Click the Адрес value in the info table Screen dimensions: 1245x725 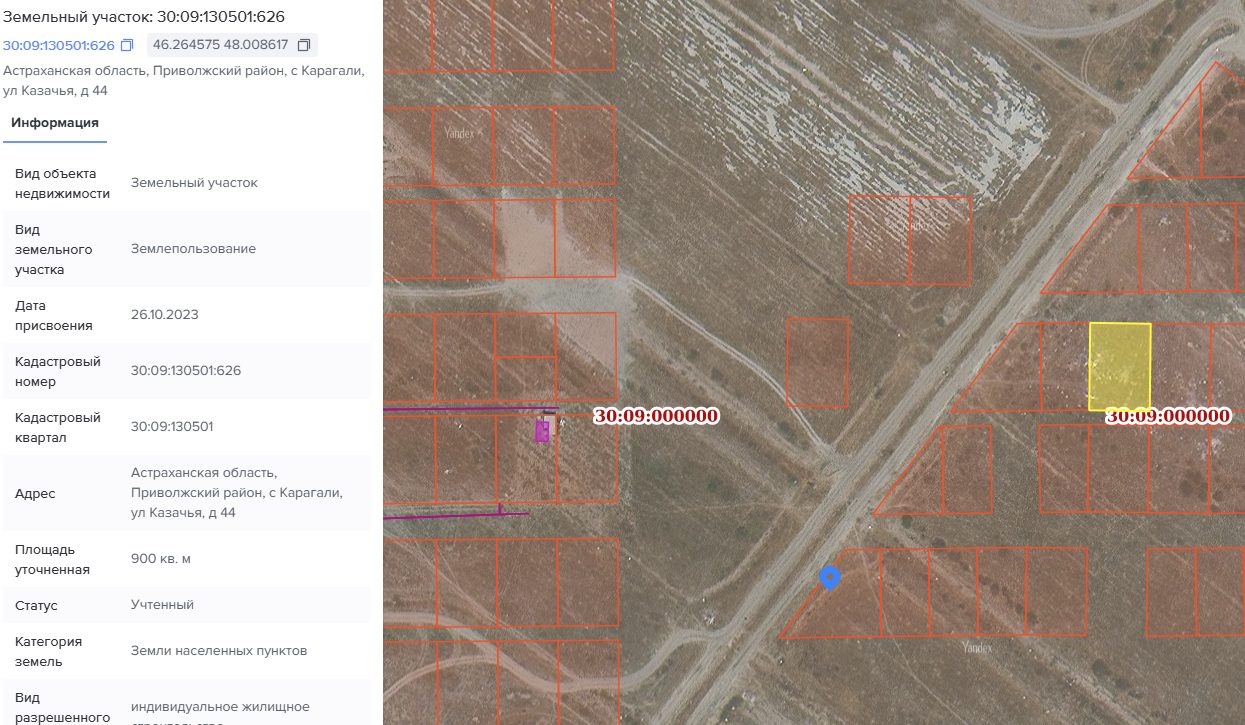237,493
